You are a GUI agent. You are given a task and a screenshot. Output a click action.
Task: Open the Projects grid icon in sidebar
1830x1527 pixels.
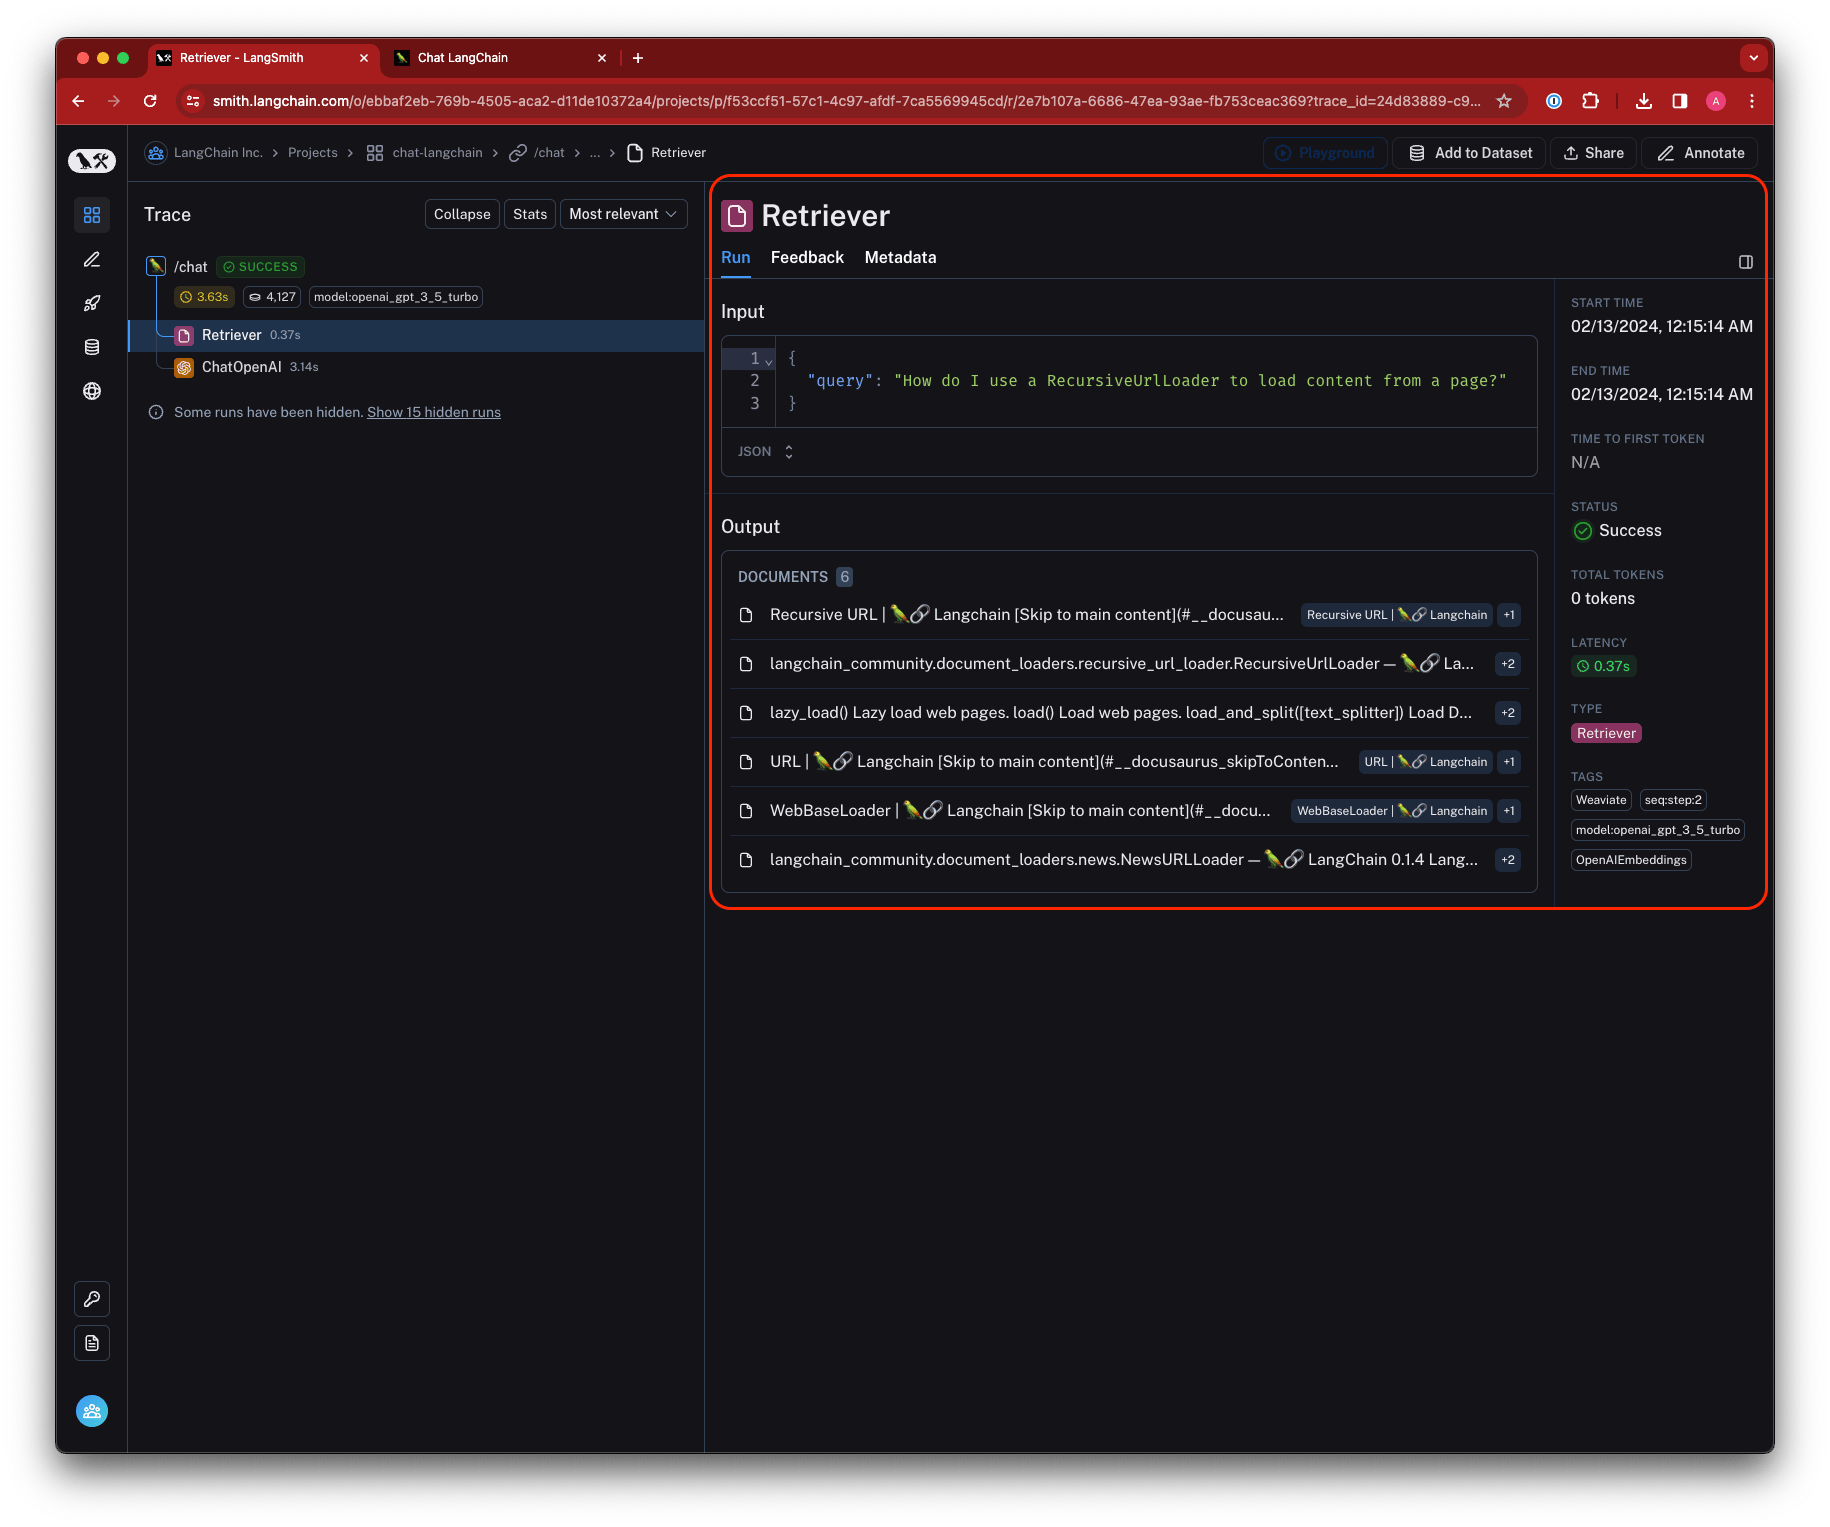(92, 215)
